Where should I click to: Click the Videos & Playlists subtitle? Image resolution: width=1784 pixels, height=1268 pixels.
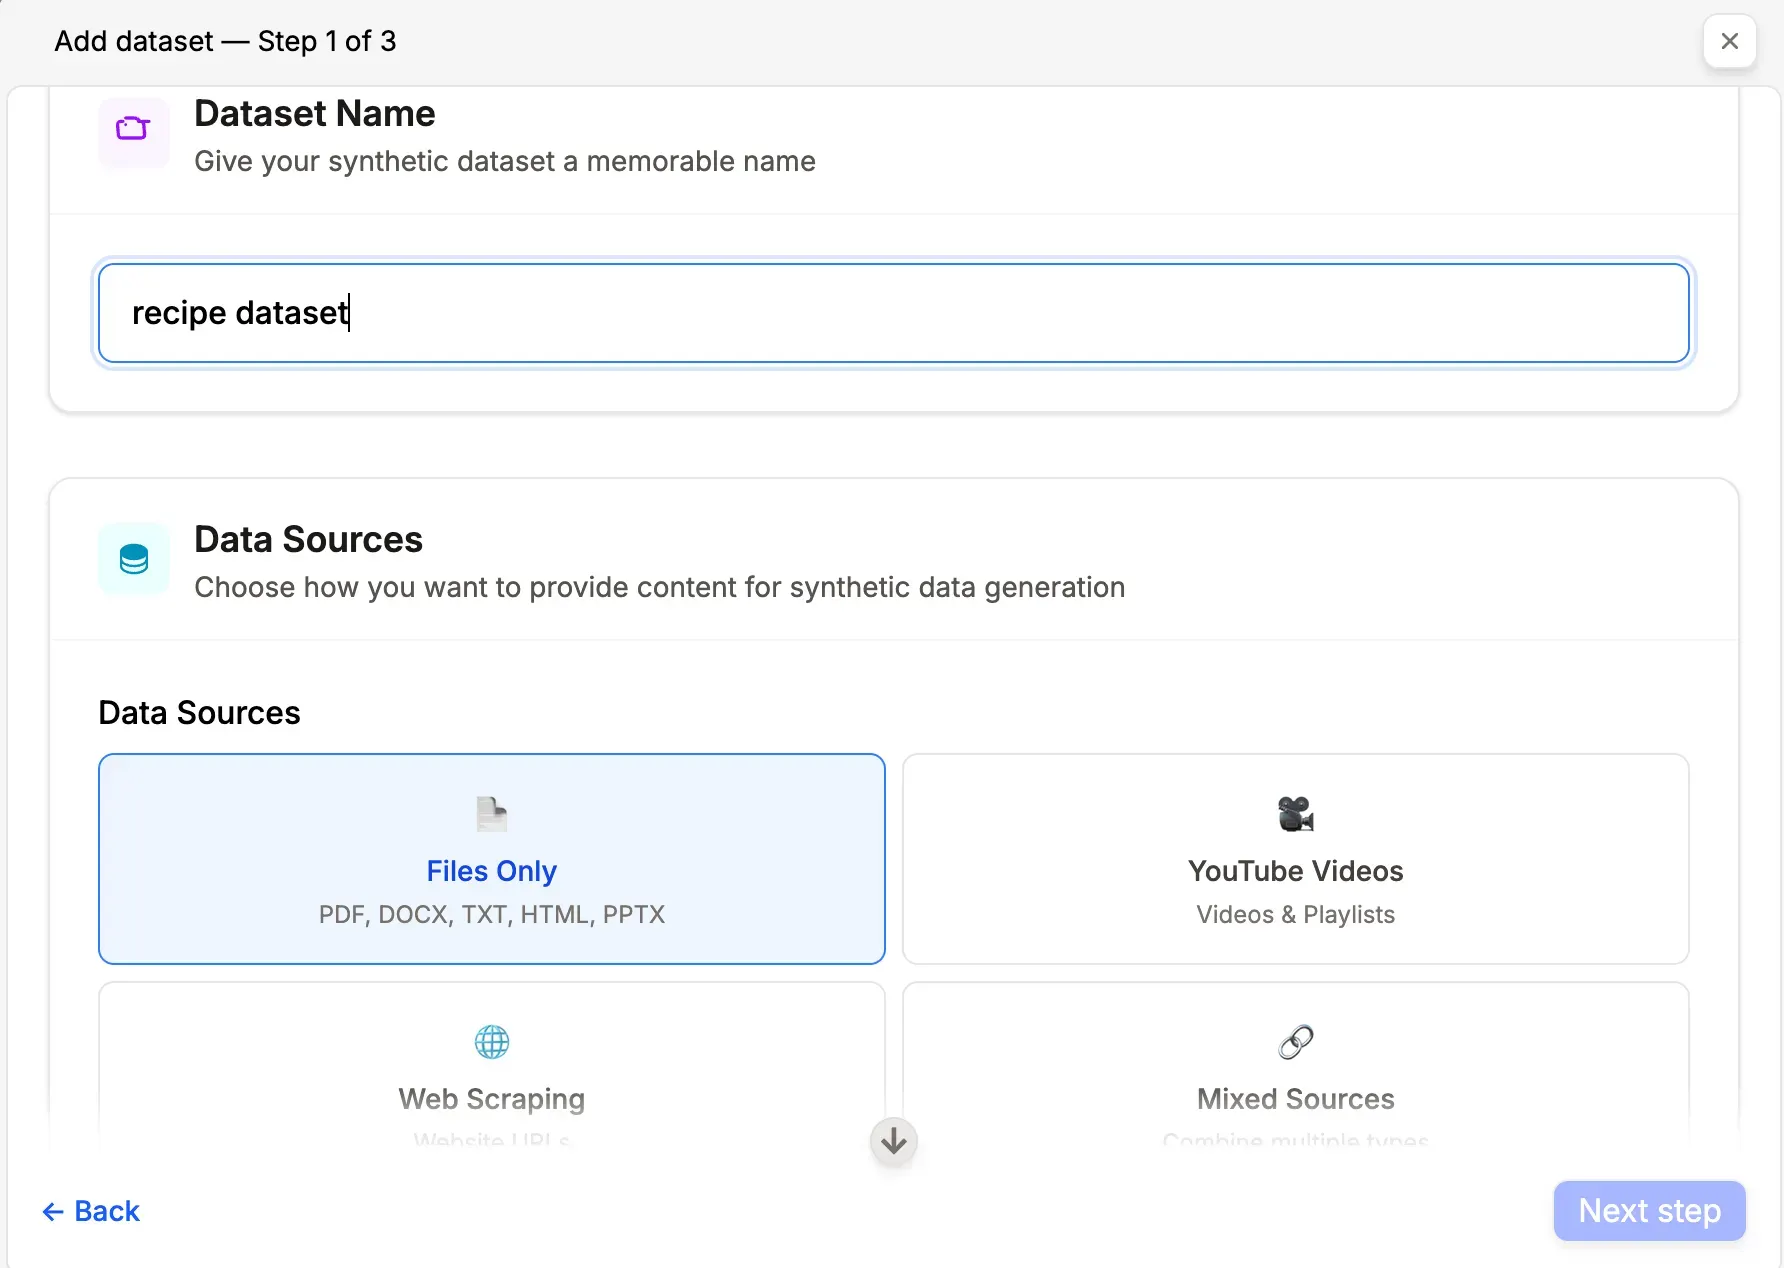point(1295,914)
